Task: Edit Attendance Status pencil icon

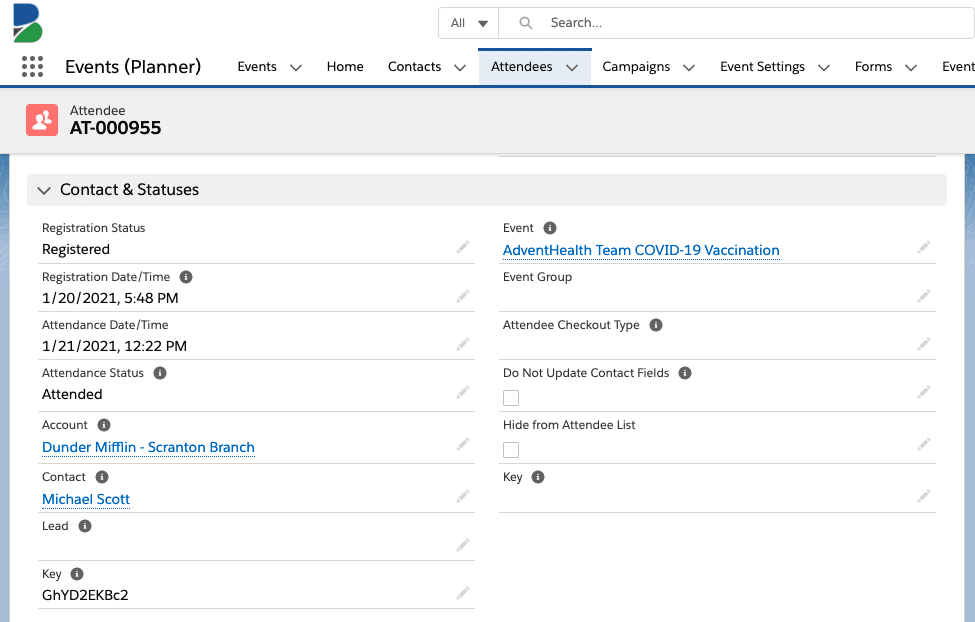Action: pyautogui.click(x=463, y=392)
